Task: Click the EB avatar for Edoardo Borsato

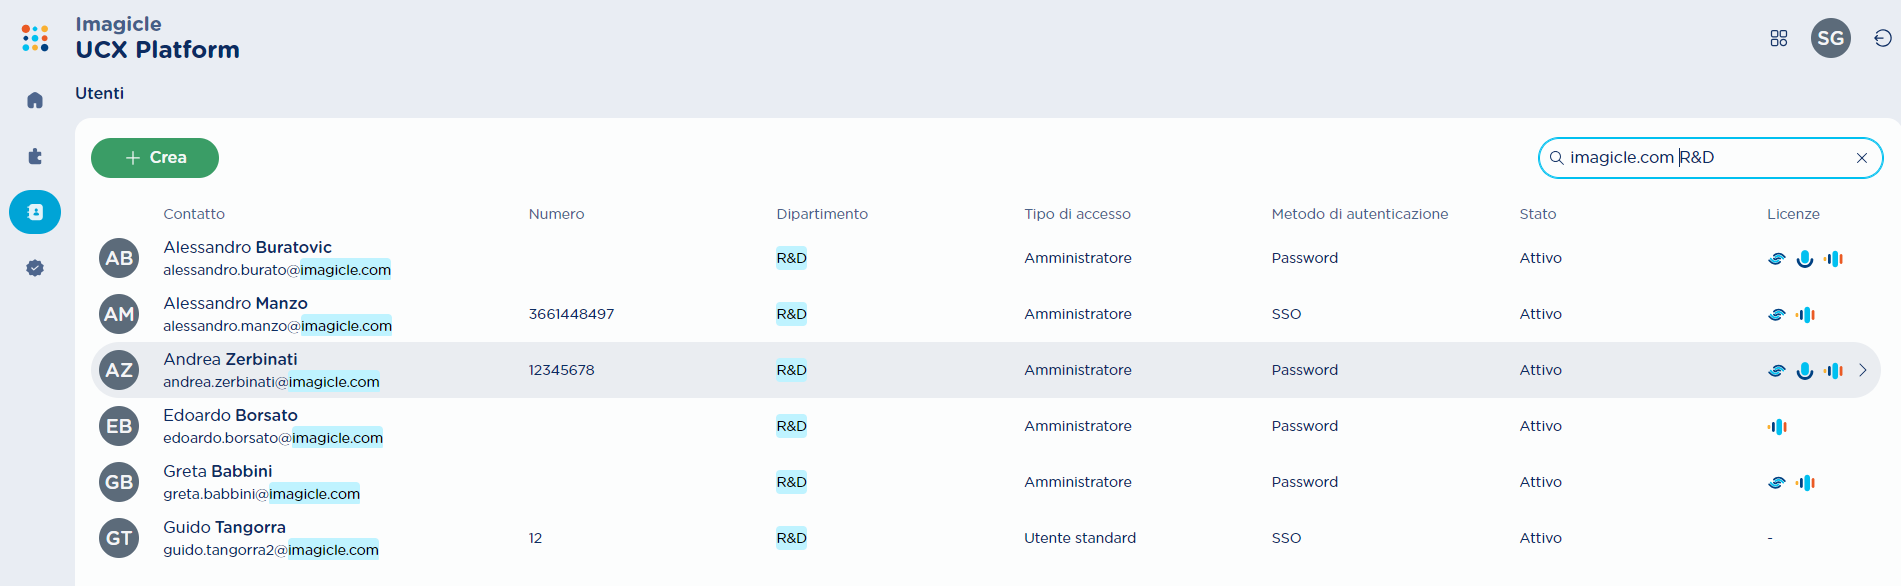Action: (119, 426)
